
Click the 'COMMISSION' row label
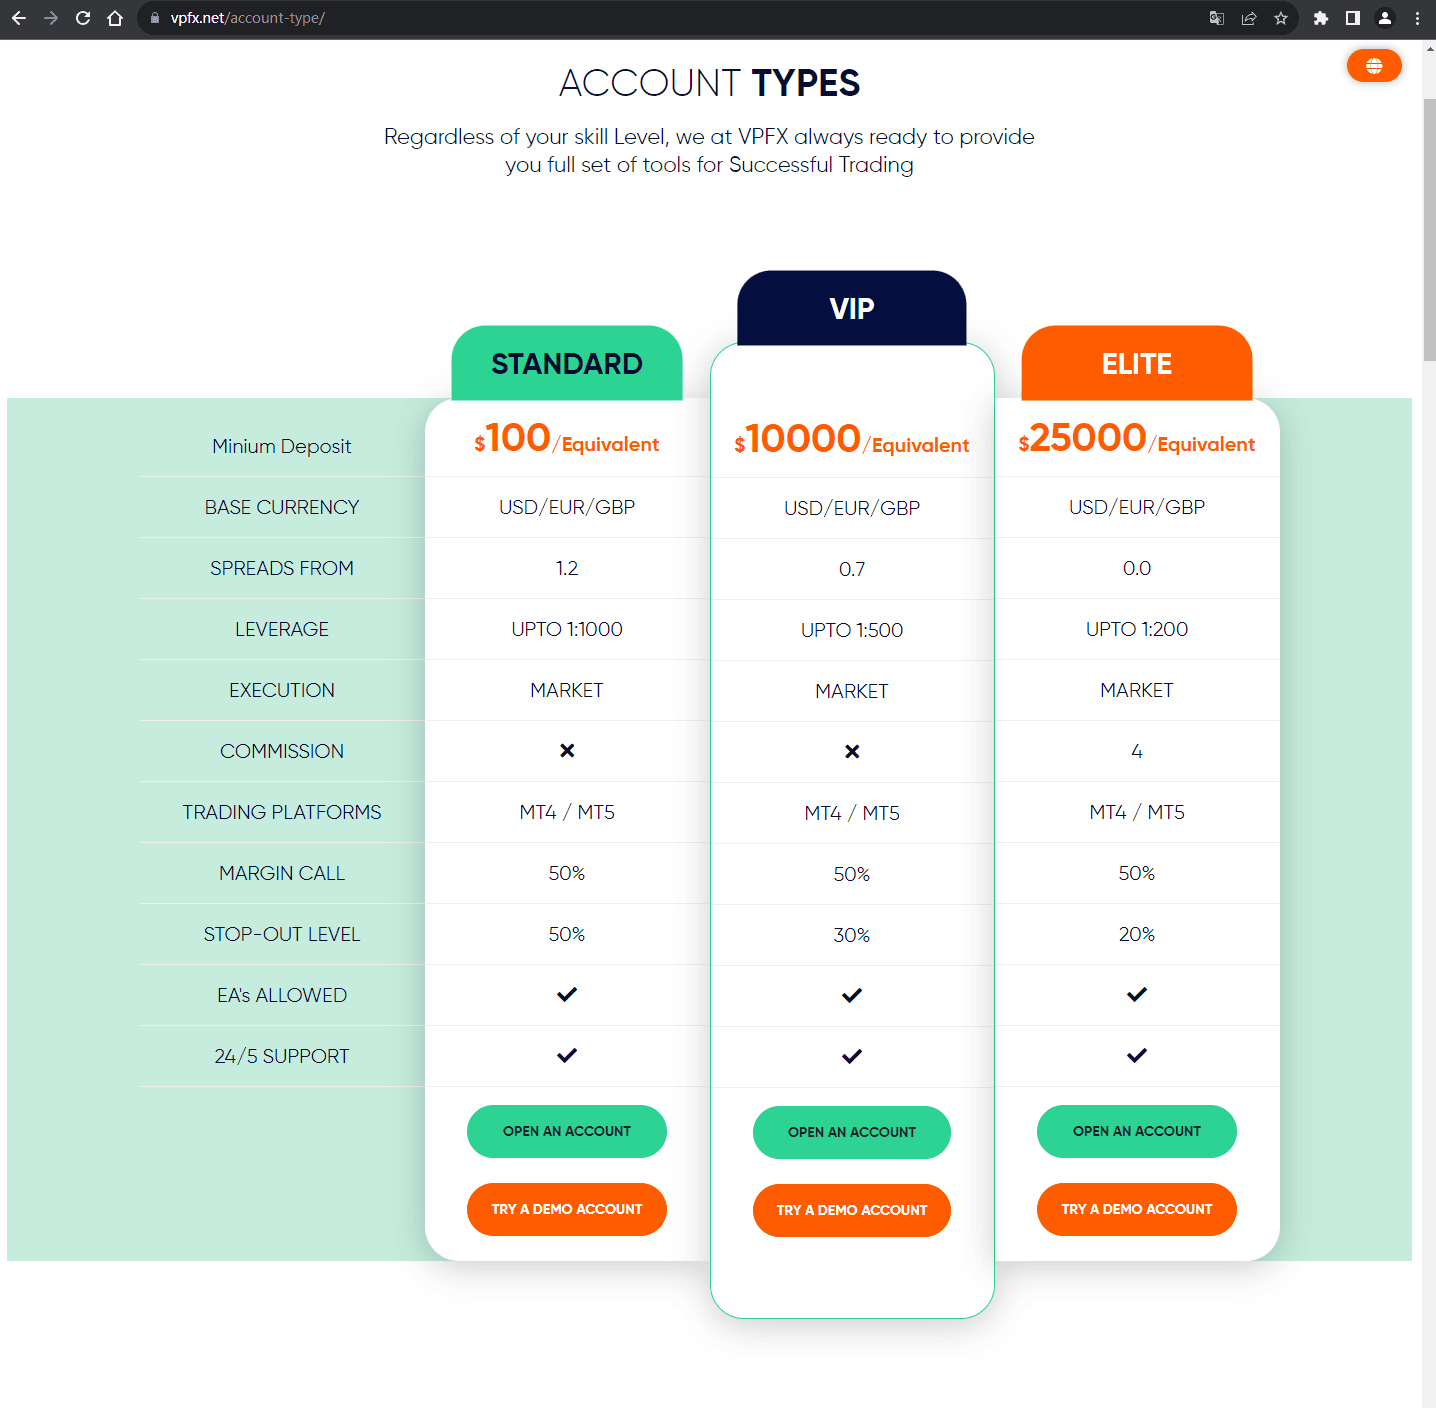[x=282, y=751]
